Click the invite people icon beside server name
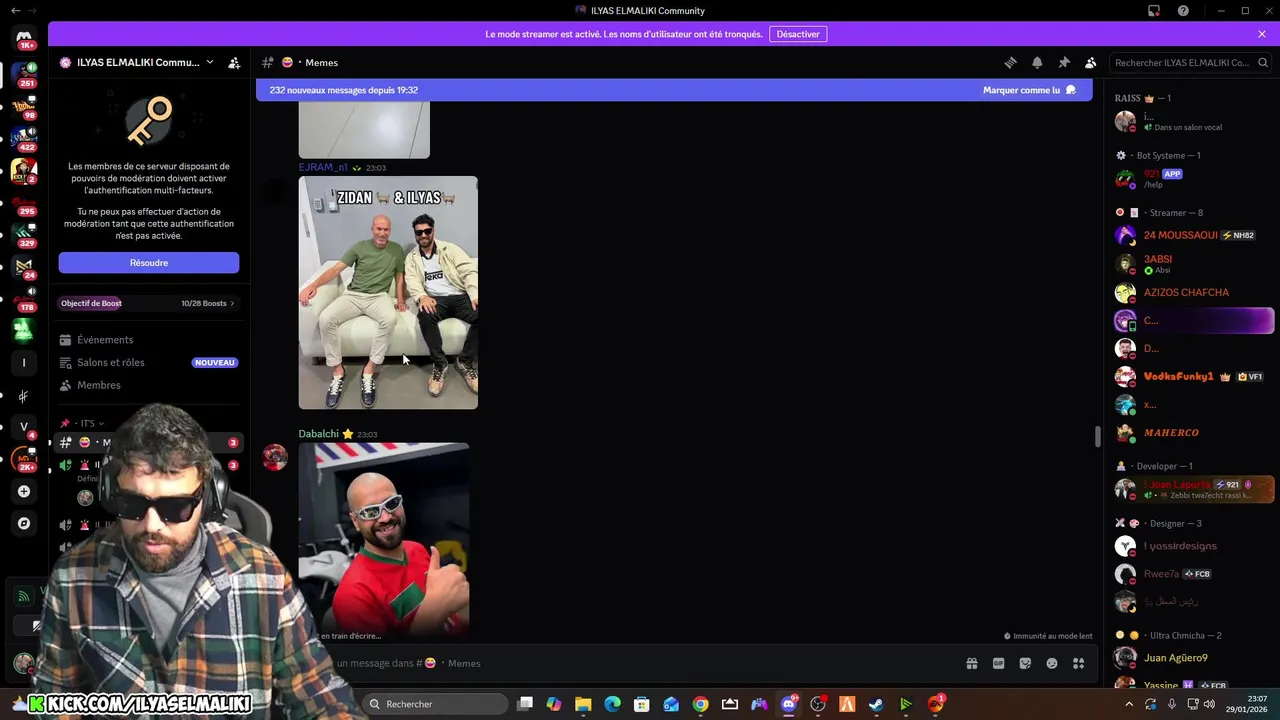1280x720 pixels. point(234,62)
